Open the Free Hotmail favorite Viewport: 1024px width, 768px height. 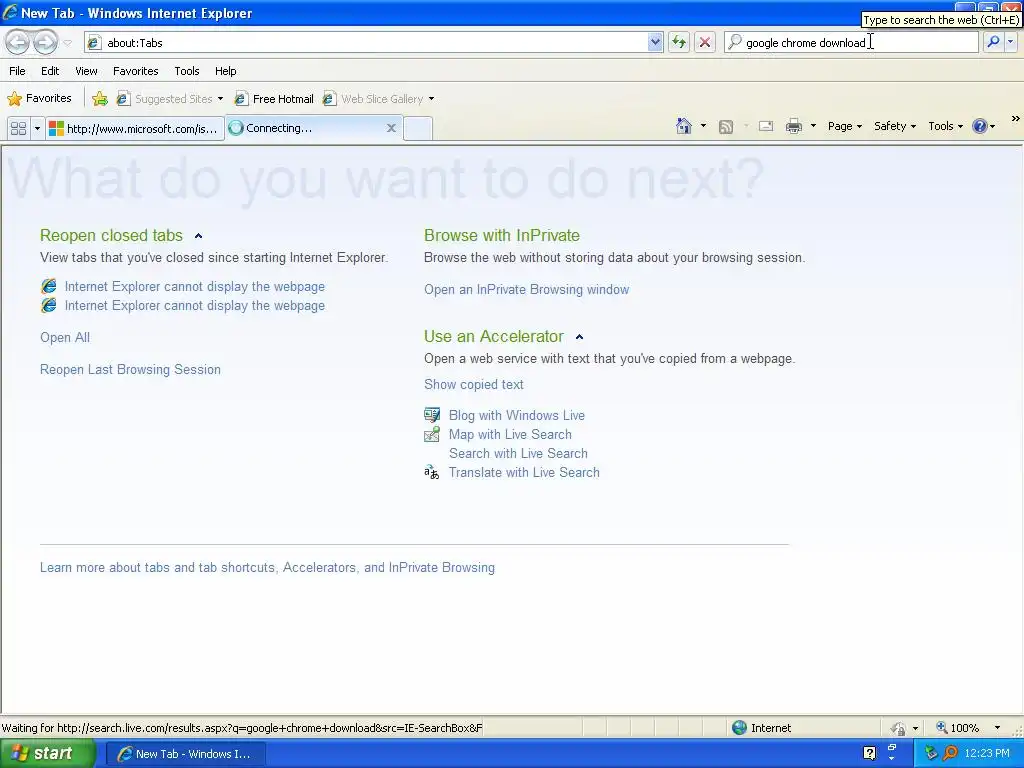point(274,99)
